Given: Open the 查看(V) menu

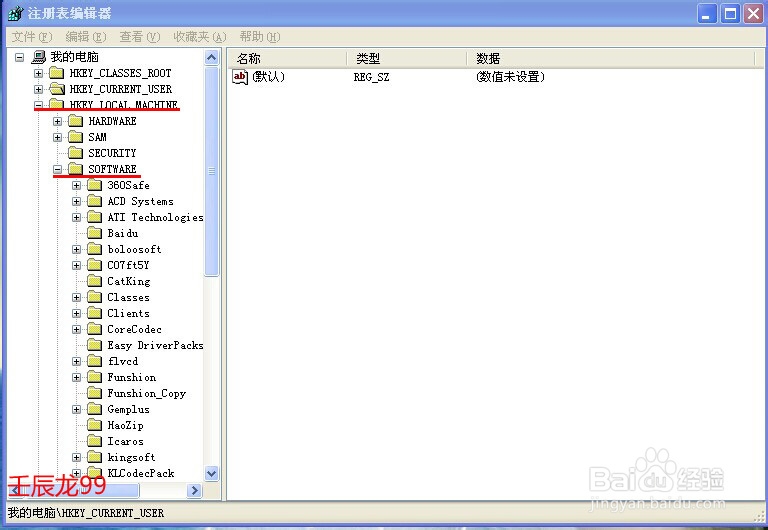Looking at the screenshot, I should click(140, 37).
